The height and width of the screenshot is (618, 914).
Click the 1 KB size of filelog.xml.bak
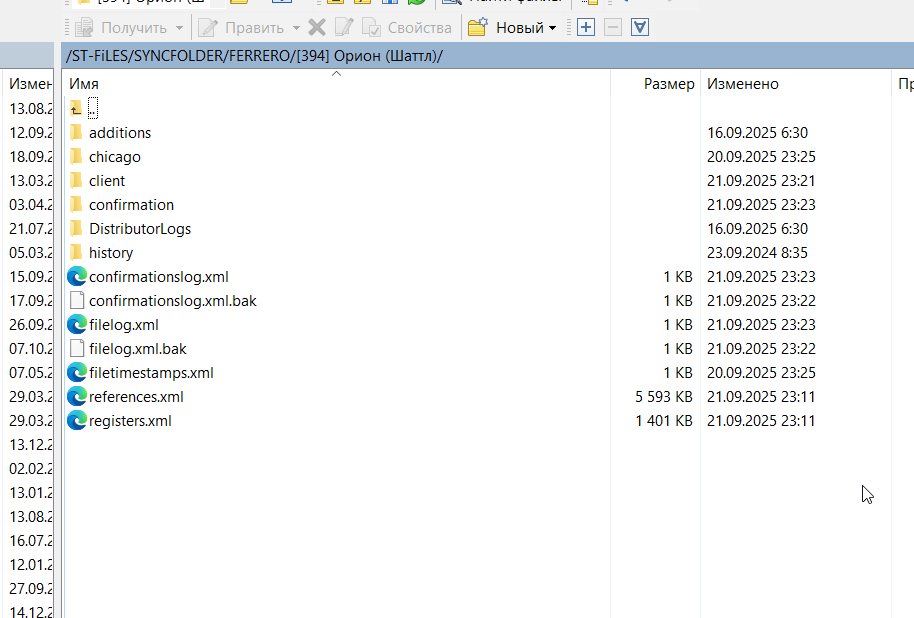[678, 349]
